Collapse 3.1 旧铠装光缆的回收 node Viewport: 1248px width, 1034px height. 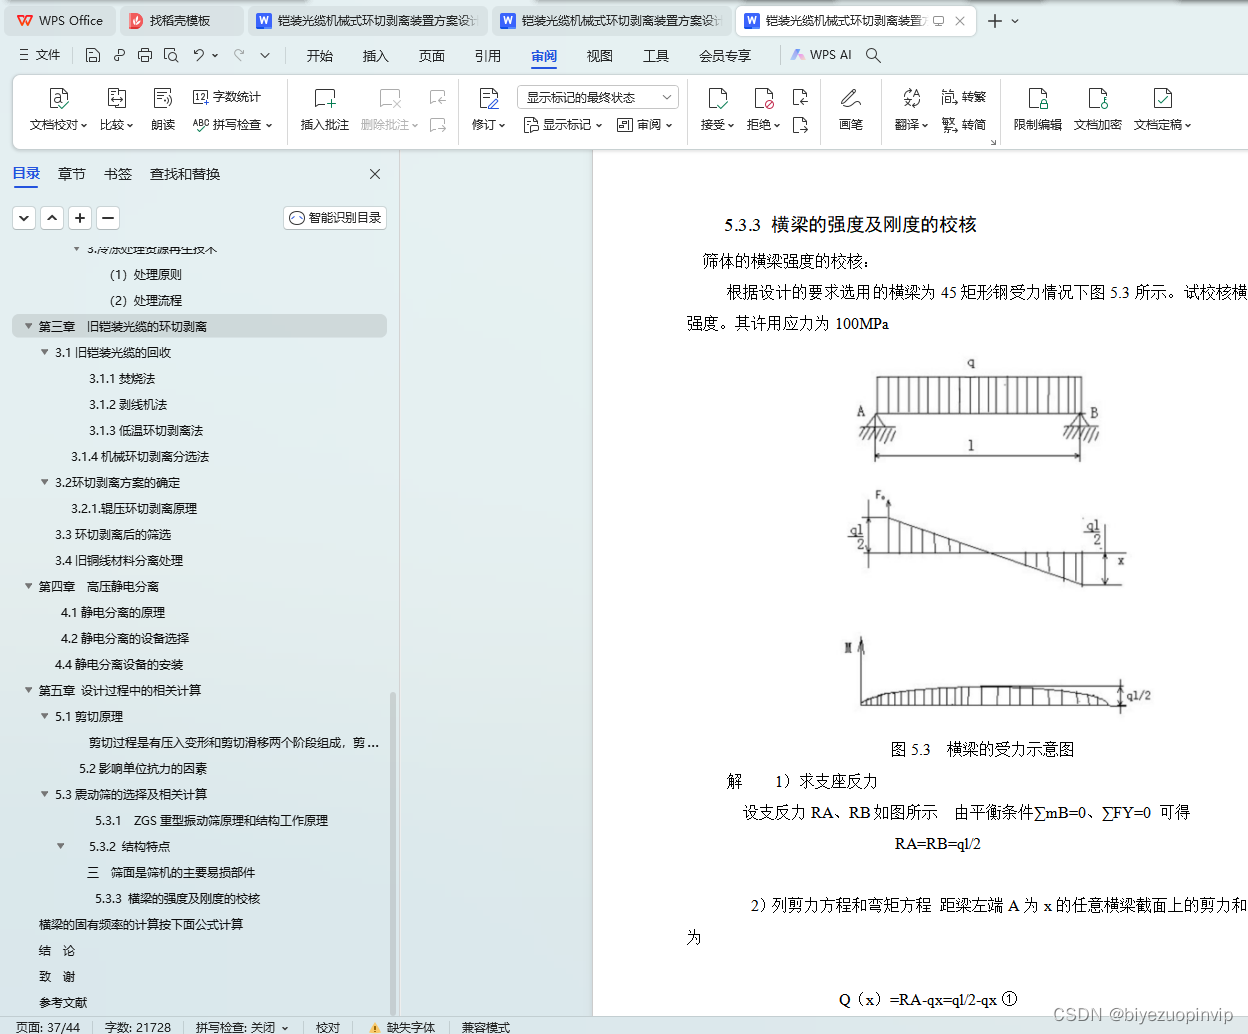point(44,352)
